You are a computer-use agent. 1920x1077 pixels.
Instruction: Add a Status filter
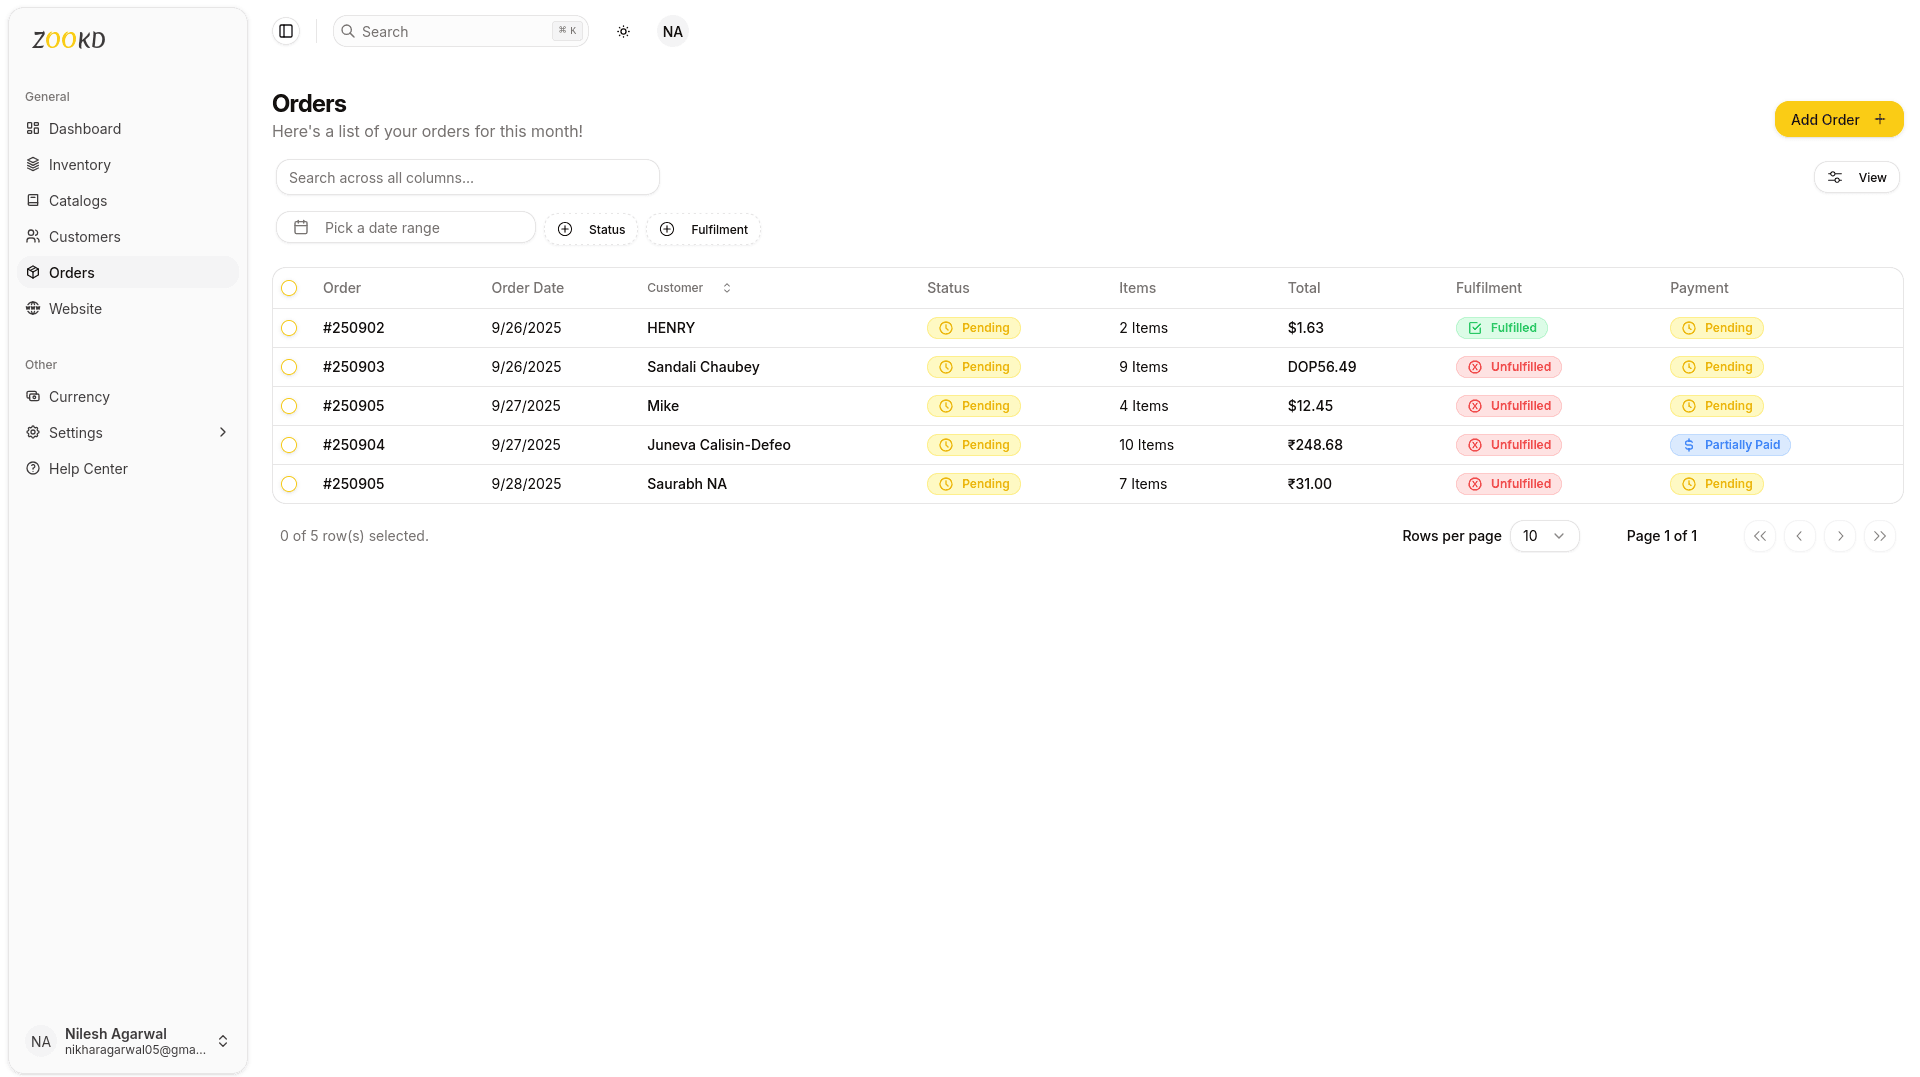click(x=591, y=229)
